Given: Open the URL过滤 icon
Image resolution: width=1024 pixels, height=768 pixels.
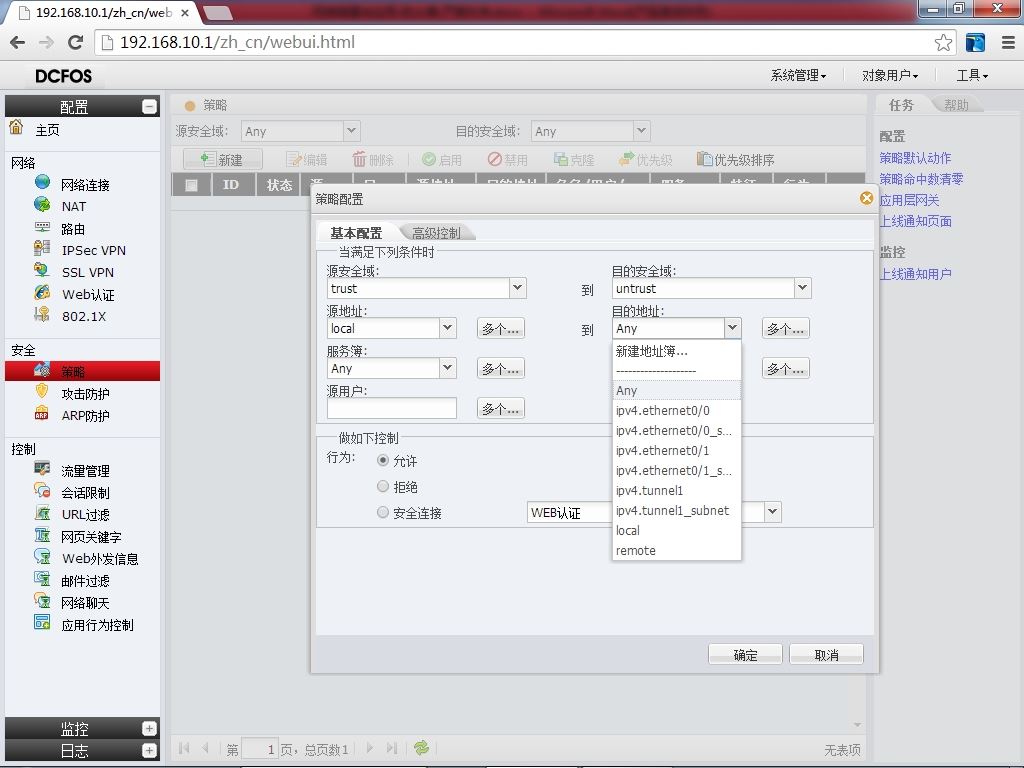Looking at the screenshot, I should point(42,513).
